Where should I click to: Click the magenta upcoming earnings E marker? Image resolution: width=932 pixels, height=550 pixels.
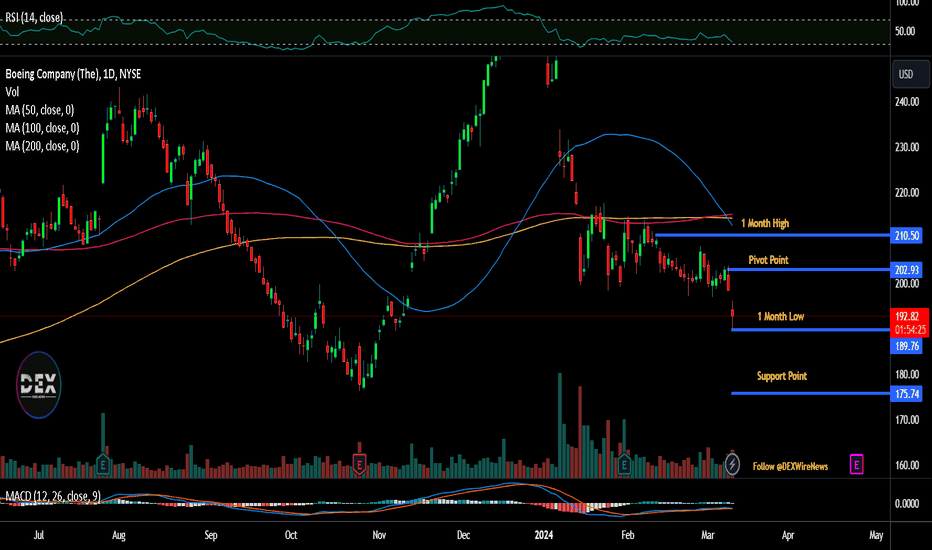coord(856,464)
